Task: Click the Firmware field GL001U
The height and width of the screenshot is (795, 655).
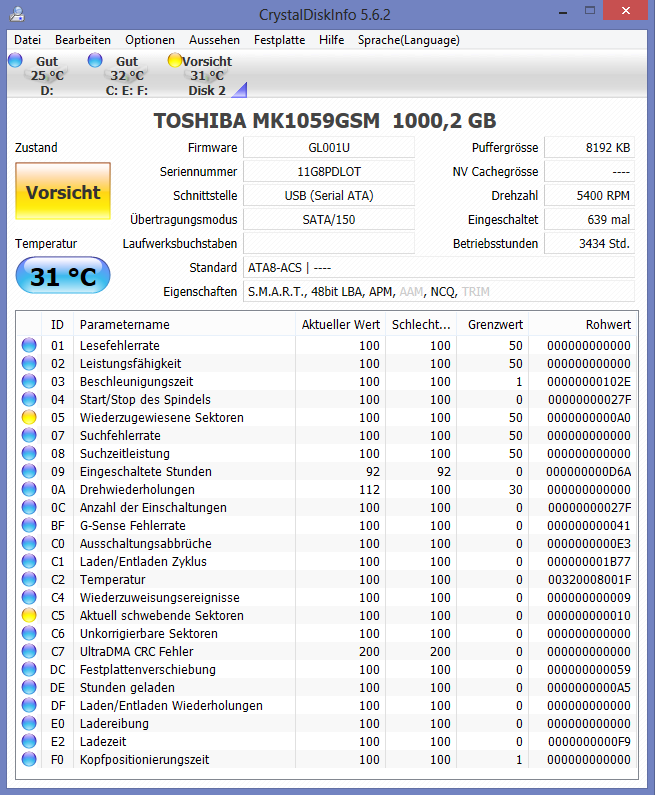Action: click(x=329, y=148)
